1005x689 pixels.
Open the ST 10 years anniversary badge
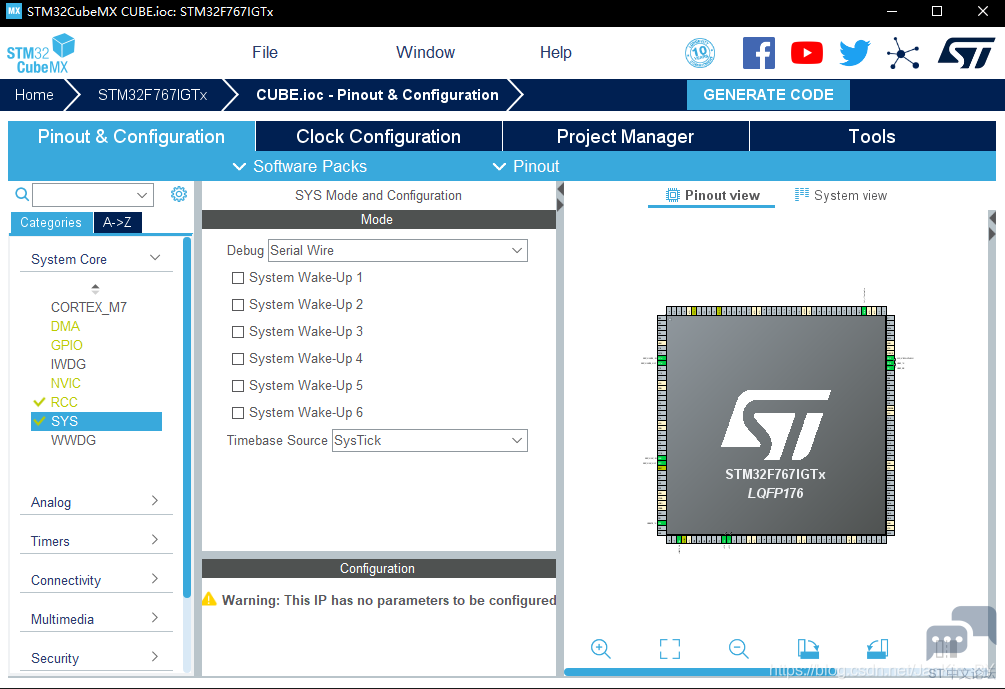pos(700,53)
